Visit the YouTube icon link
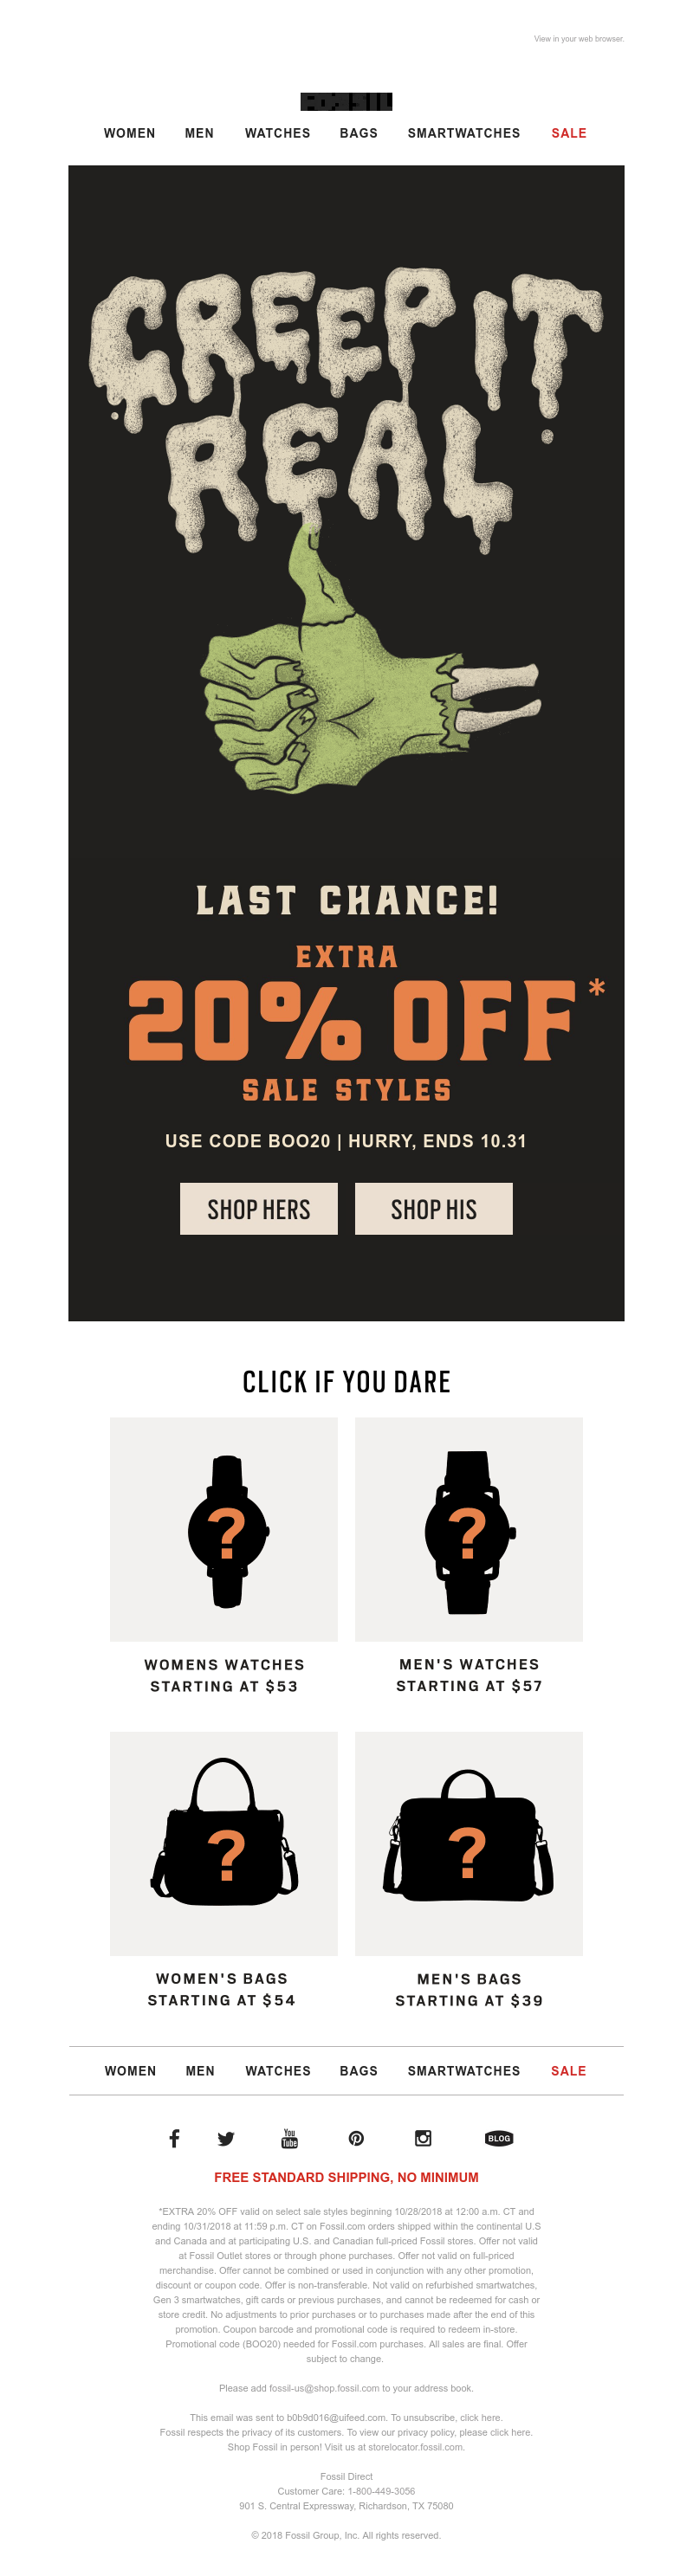 (289, 2138)
